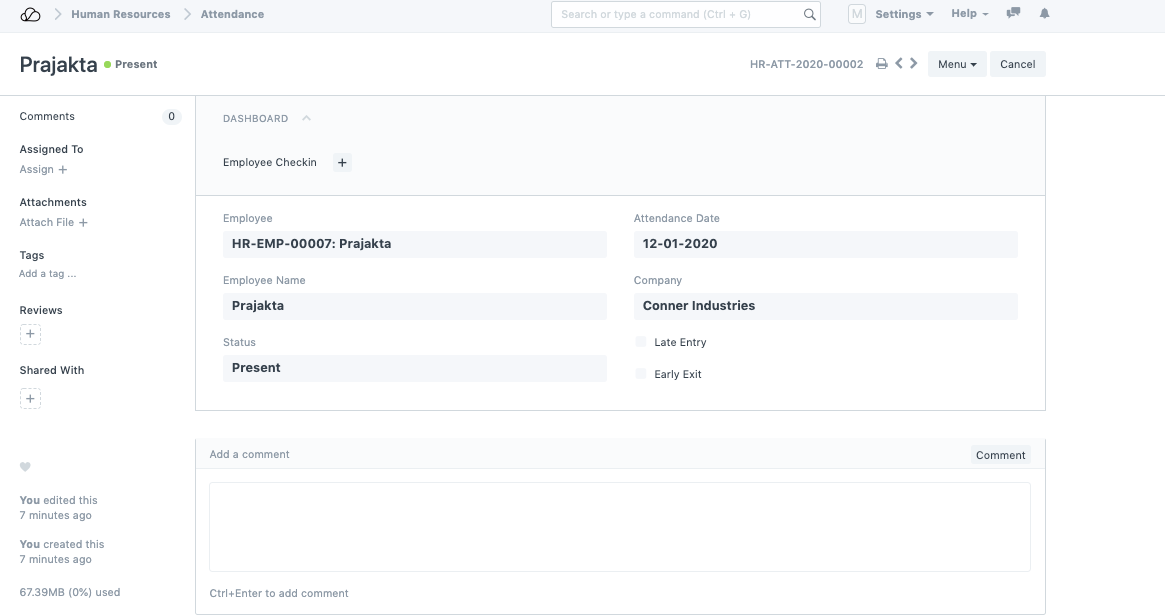Image resolution: width=1165 pixels, height=615 pixels.
Task: Open the Menu dropdown
Action: [x=957, y=64]
